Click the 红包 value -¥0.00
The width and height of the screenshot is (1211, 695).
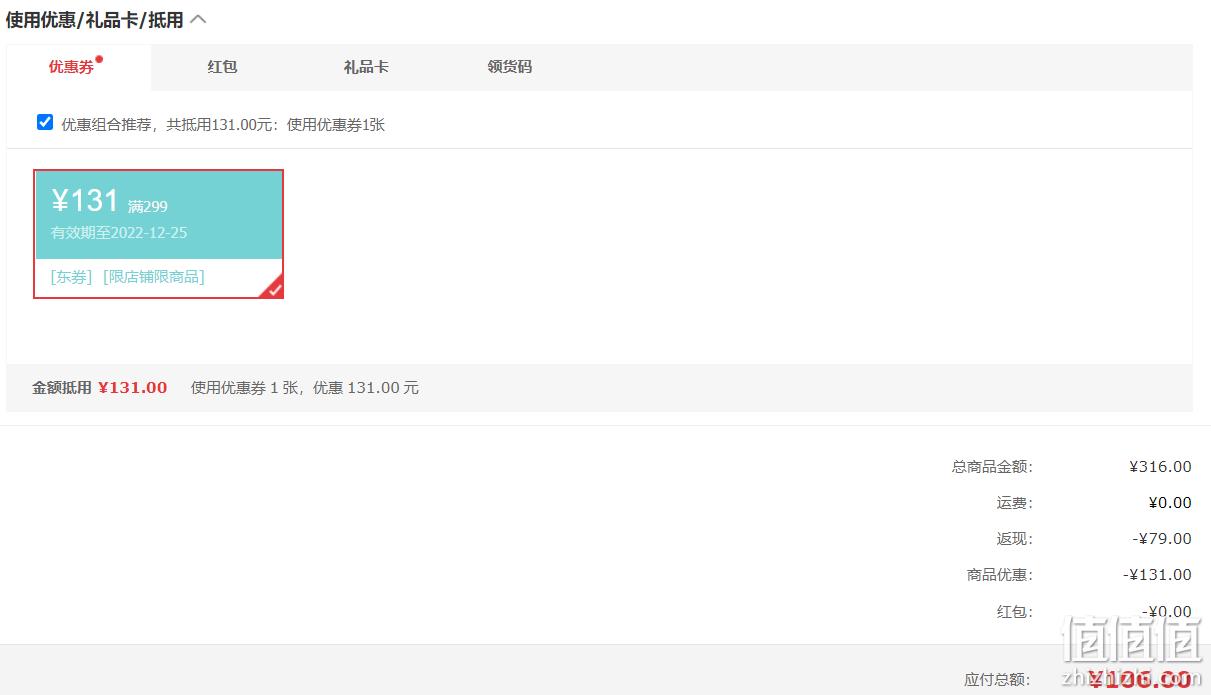(x=1166, y=612)
